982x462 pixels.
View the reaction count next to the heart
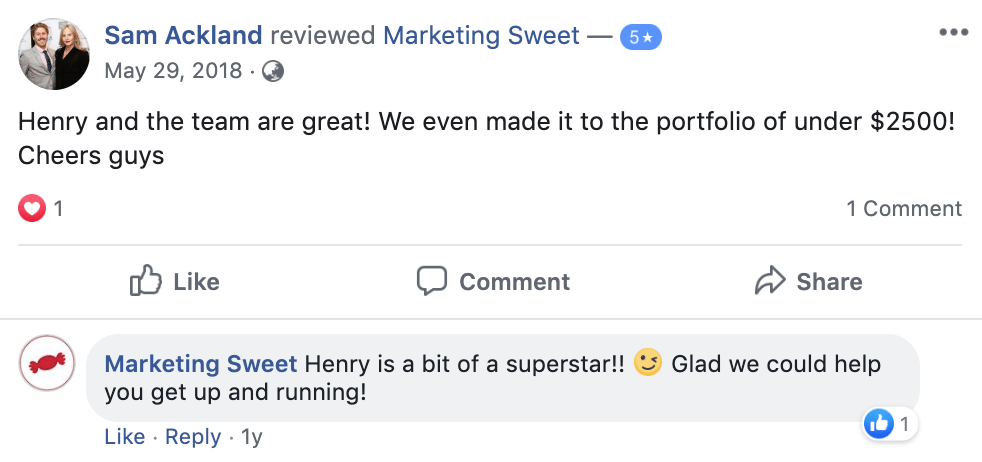click(59, 209)
